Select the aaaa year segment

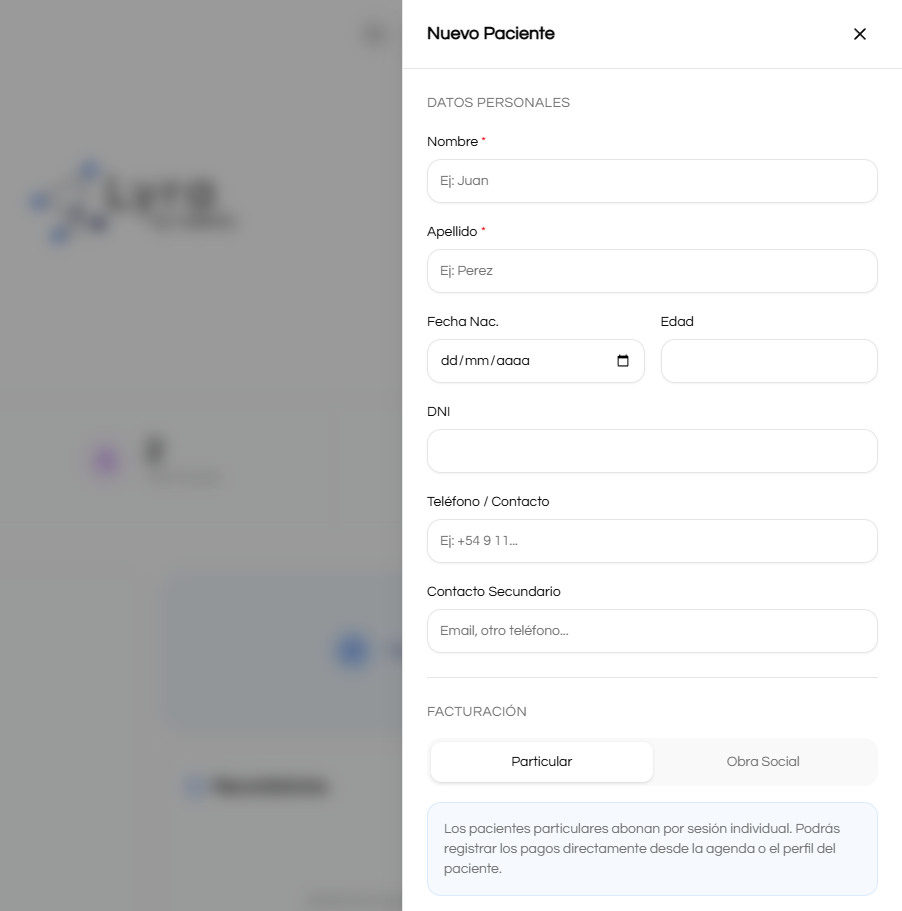click(x=513, y=361)
